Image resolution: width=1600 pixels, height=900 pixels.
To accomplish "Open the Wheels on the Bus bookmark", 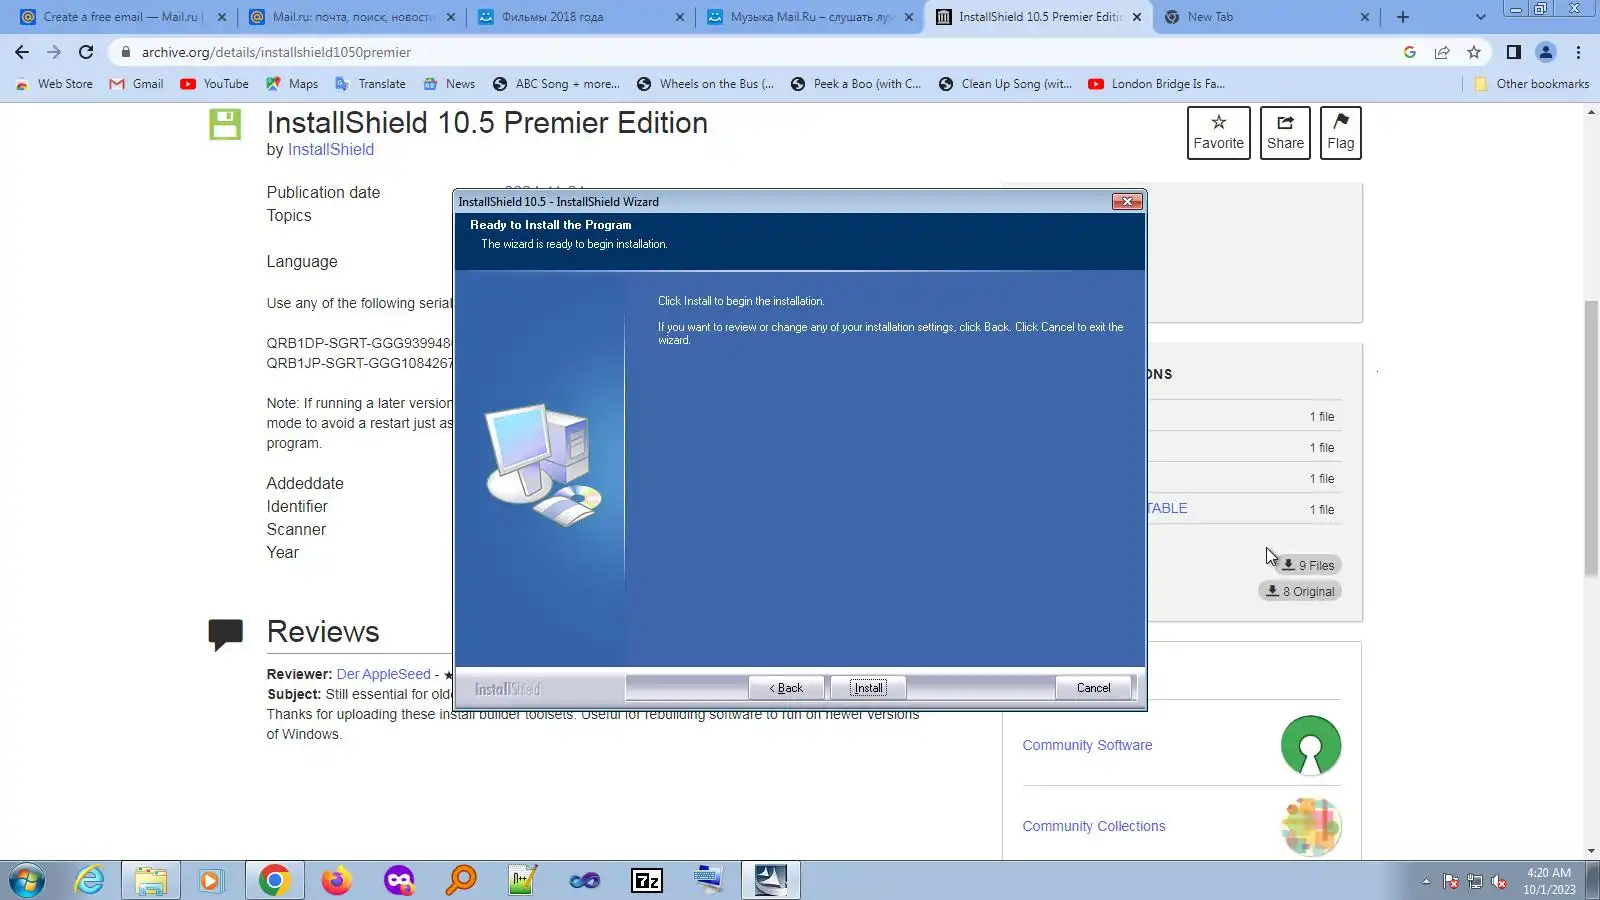I will click(705, 84).
